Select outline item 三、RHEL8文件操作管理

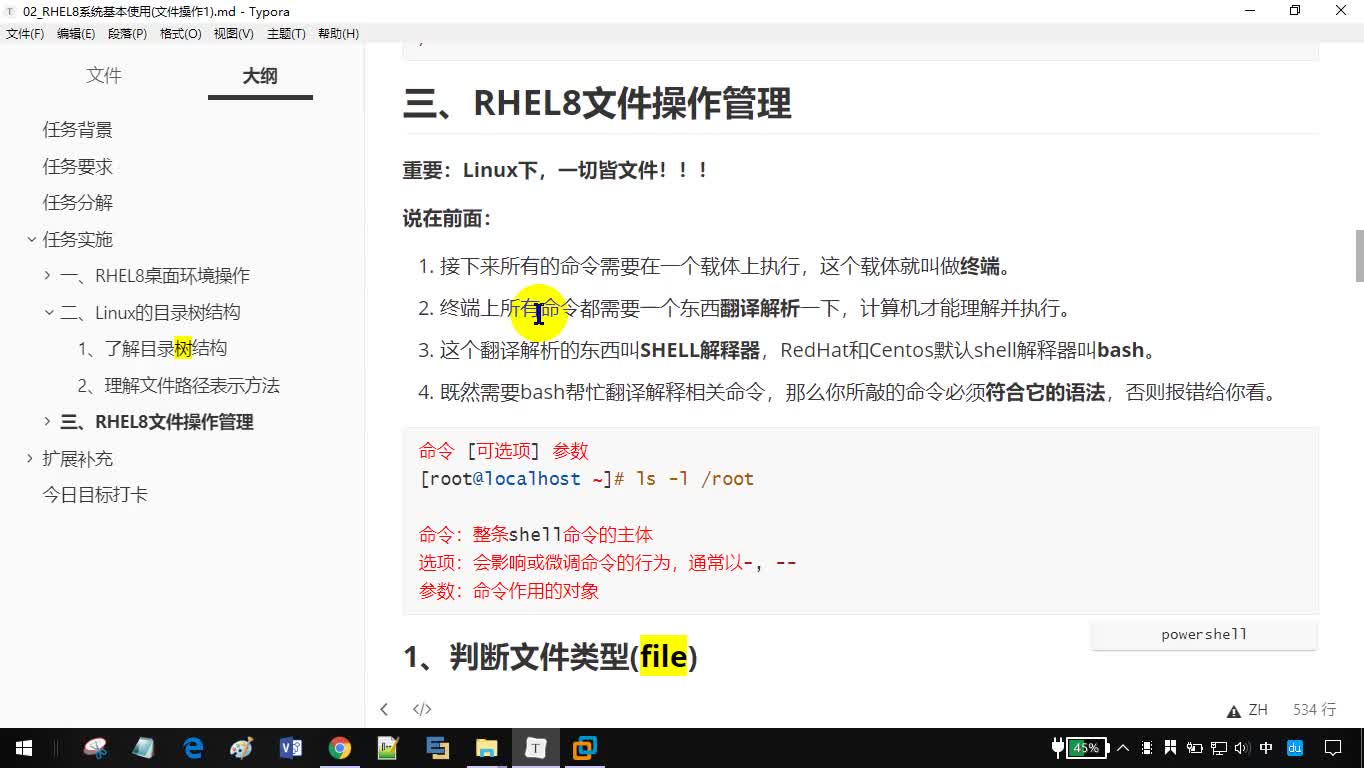(x=157, y=422)
